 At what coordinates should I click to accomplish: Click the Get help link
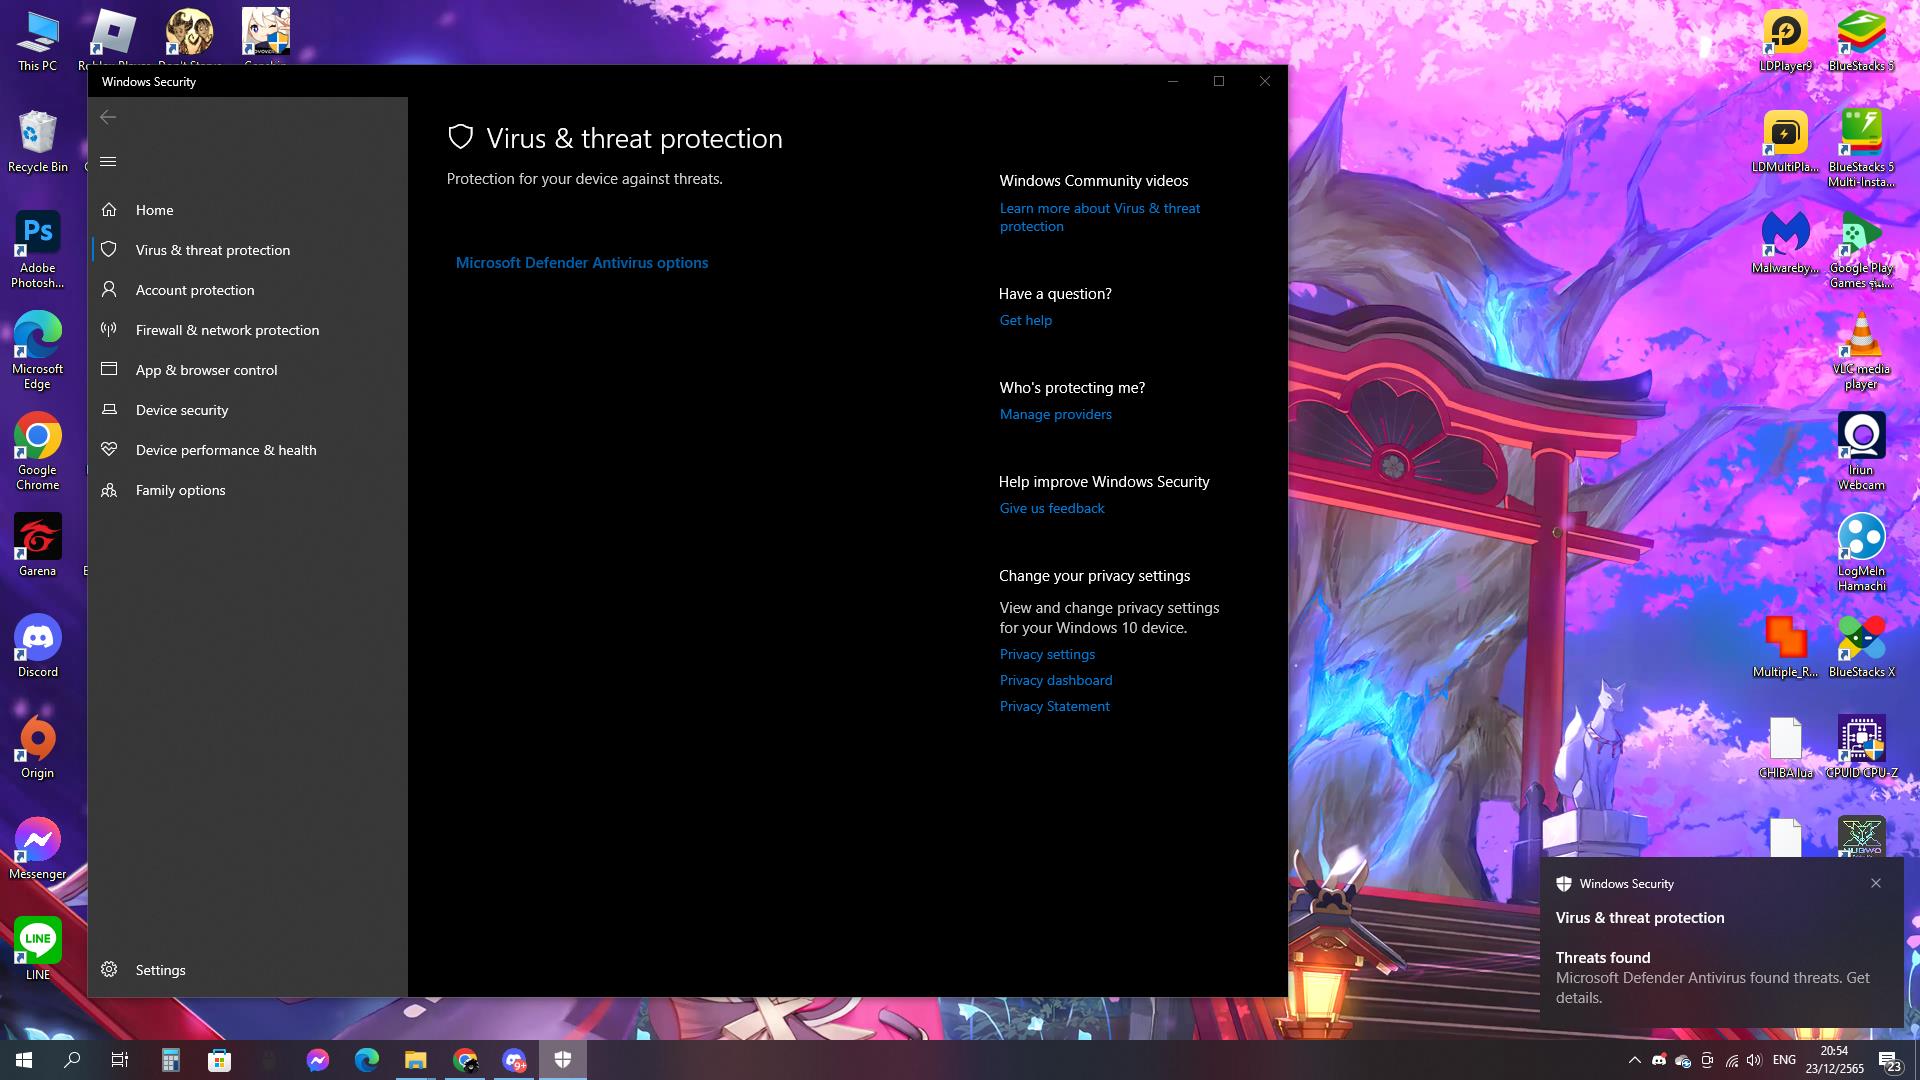1025,320
